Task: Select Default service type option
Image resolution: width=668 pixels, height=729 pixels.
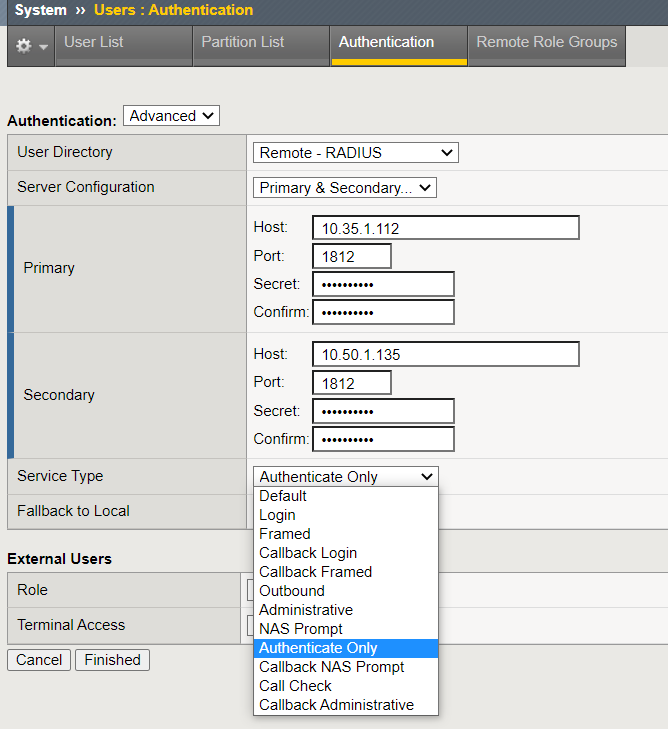Action: click(x=283, y=496)
